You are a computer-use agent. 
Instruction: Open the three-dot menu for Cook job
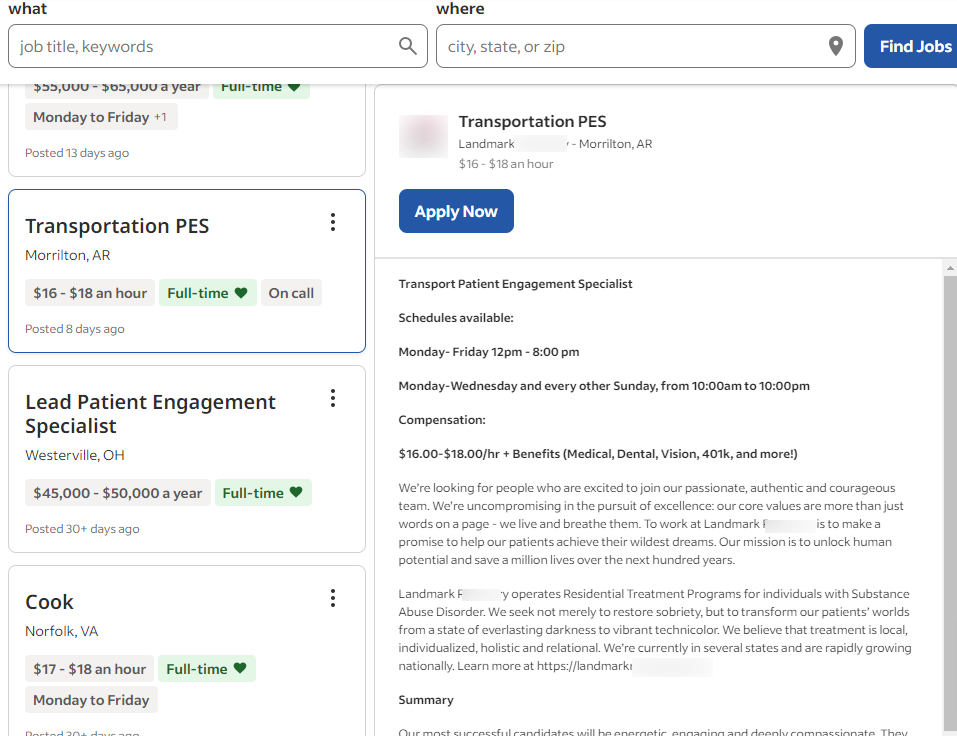333,599
